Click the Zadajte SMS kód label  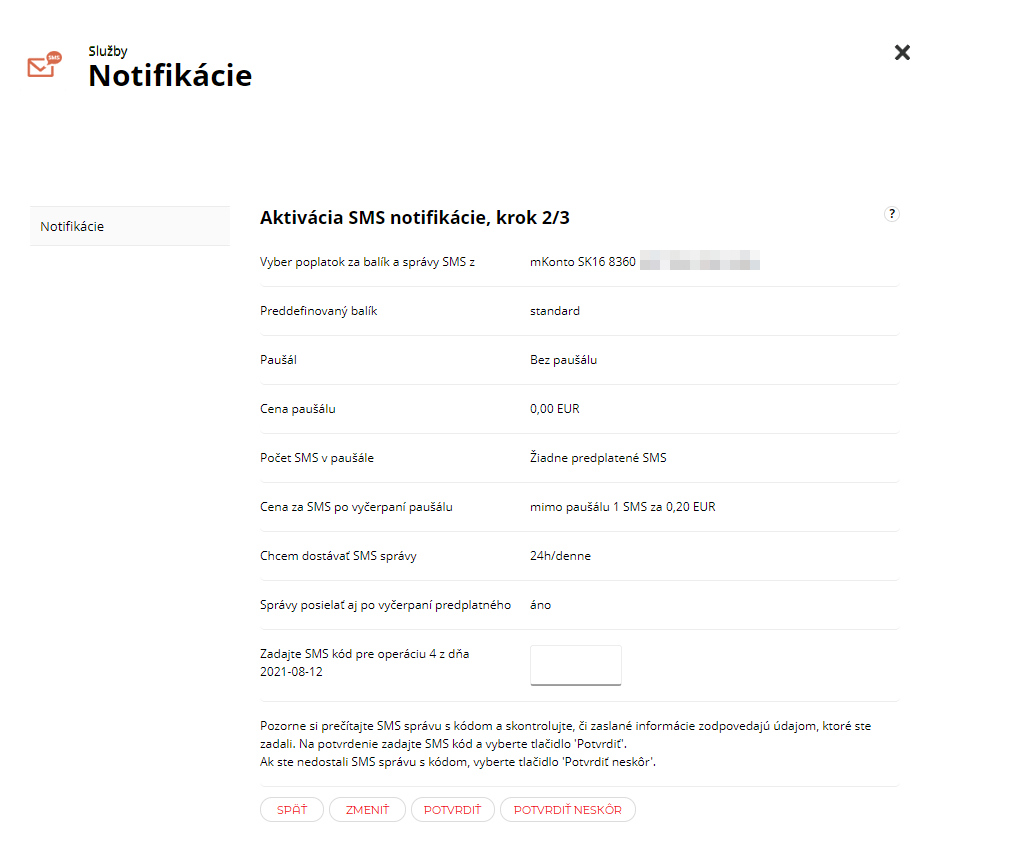364,663
